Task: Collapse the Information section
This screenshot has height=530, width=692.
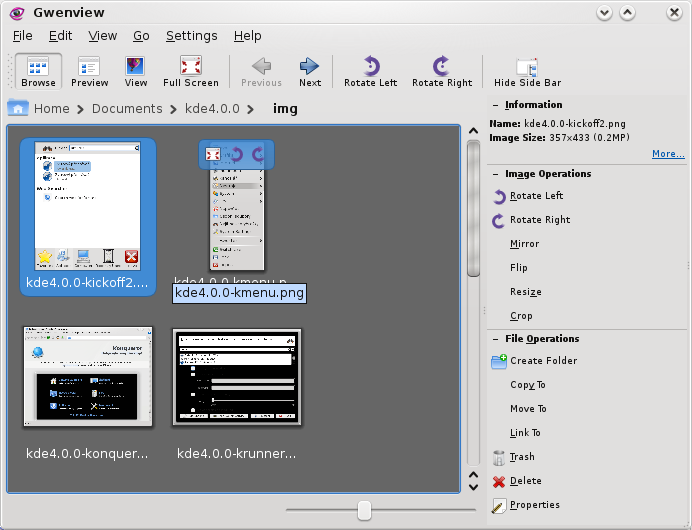Action: point(496,105)
